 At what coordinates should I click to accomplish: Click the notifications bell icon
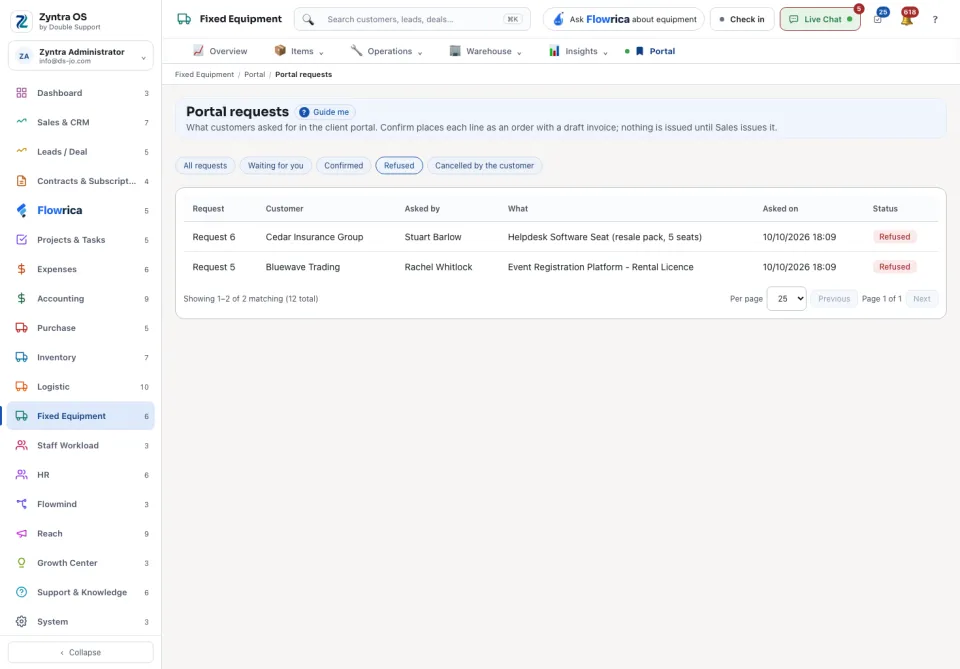(x=907, y=20)
